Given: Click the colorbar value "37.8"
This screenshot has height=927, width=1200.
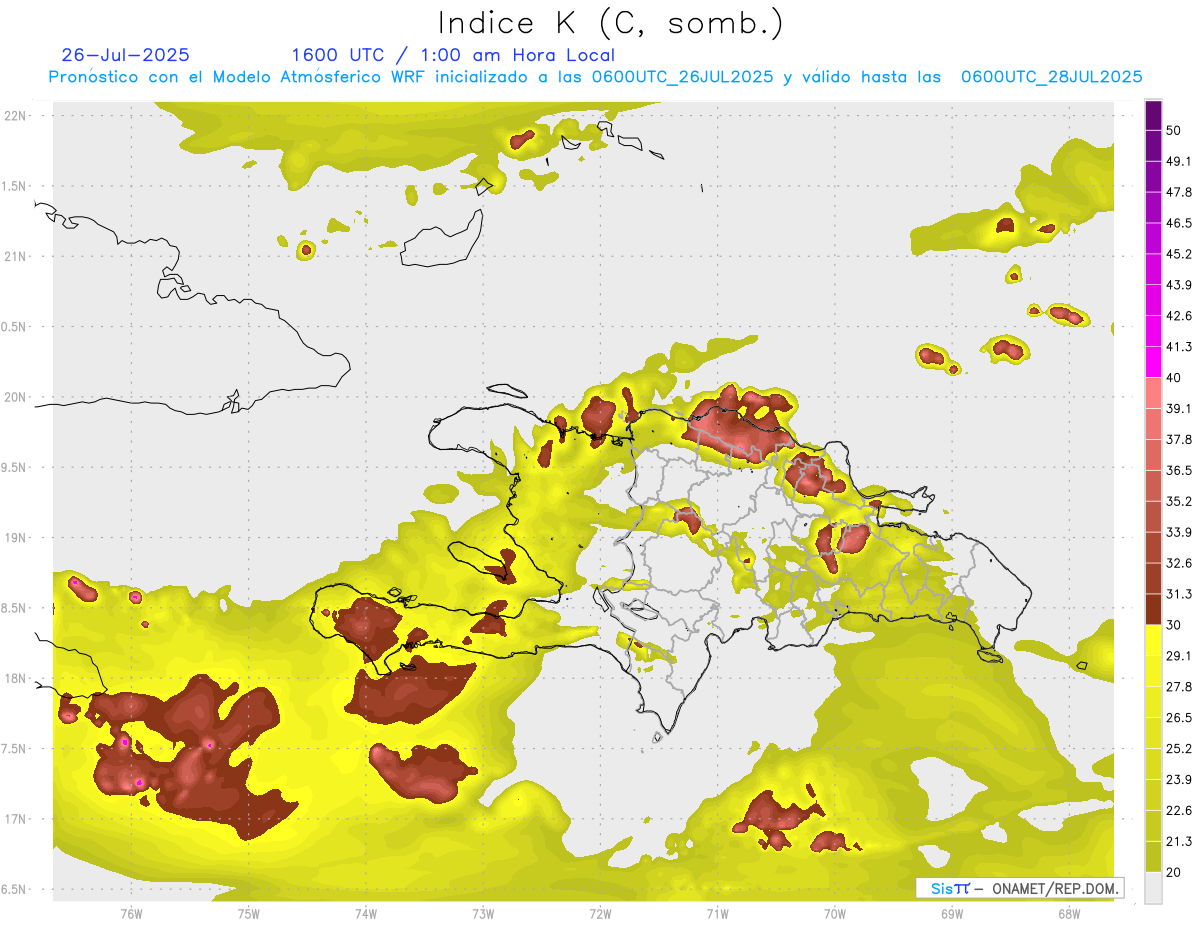Looking at the screenshot, I should (1179, 440).
